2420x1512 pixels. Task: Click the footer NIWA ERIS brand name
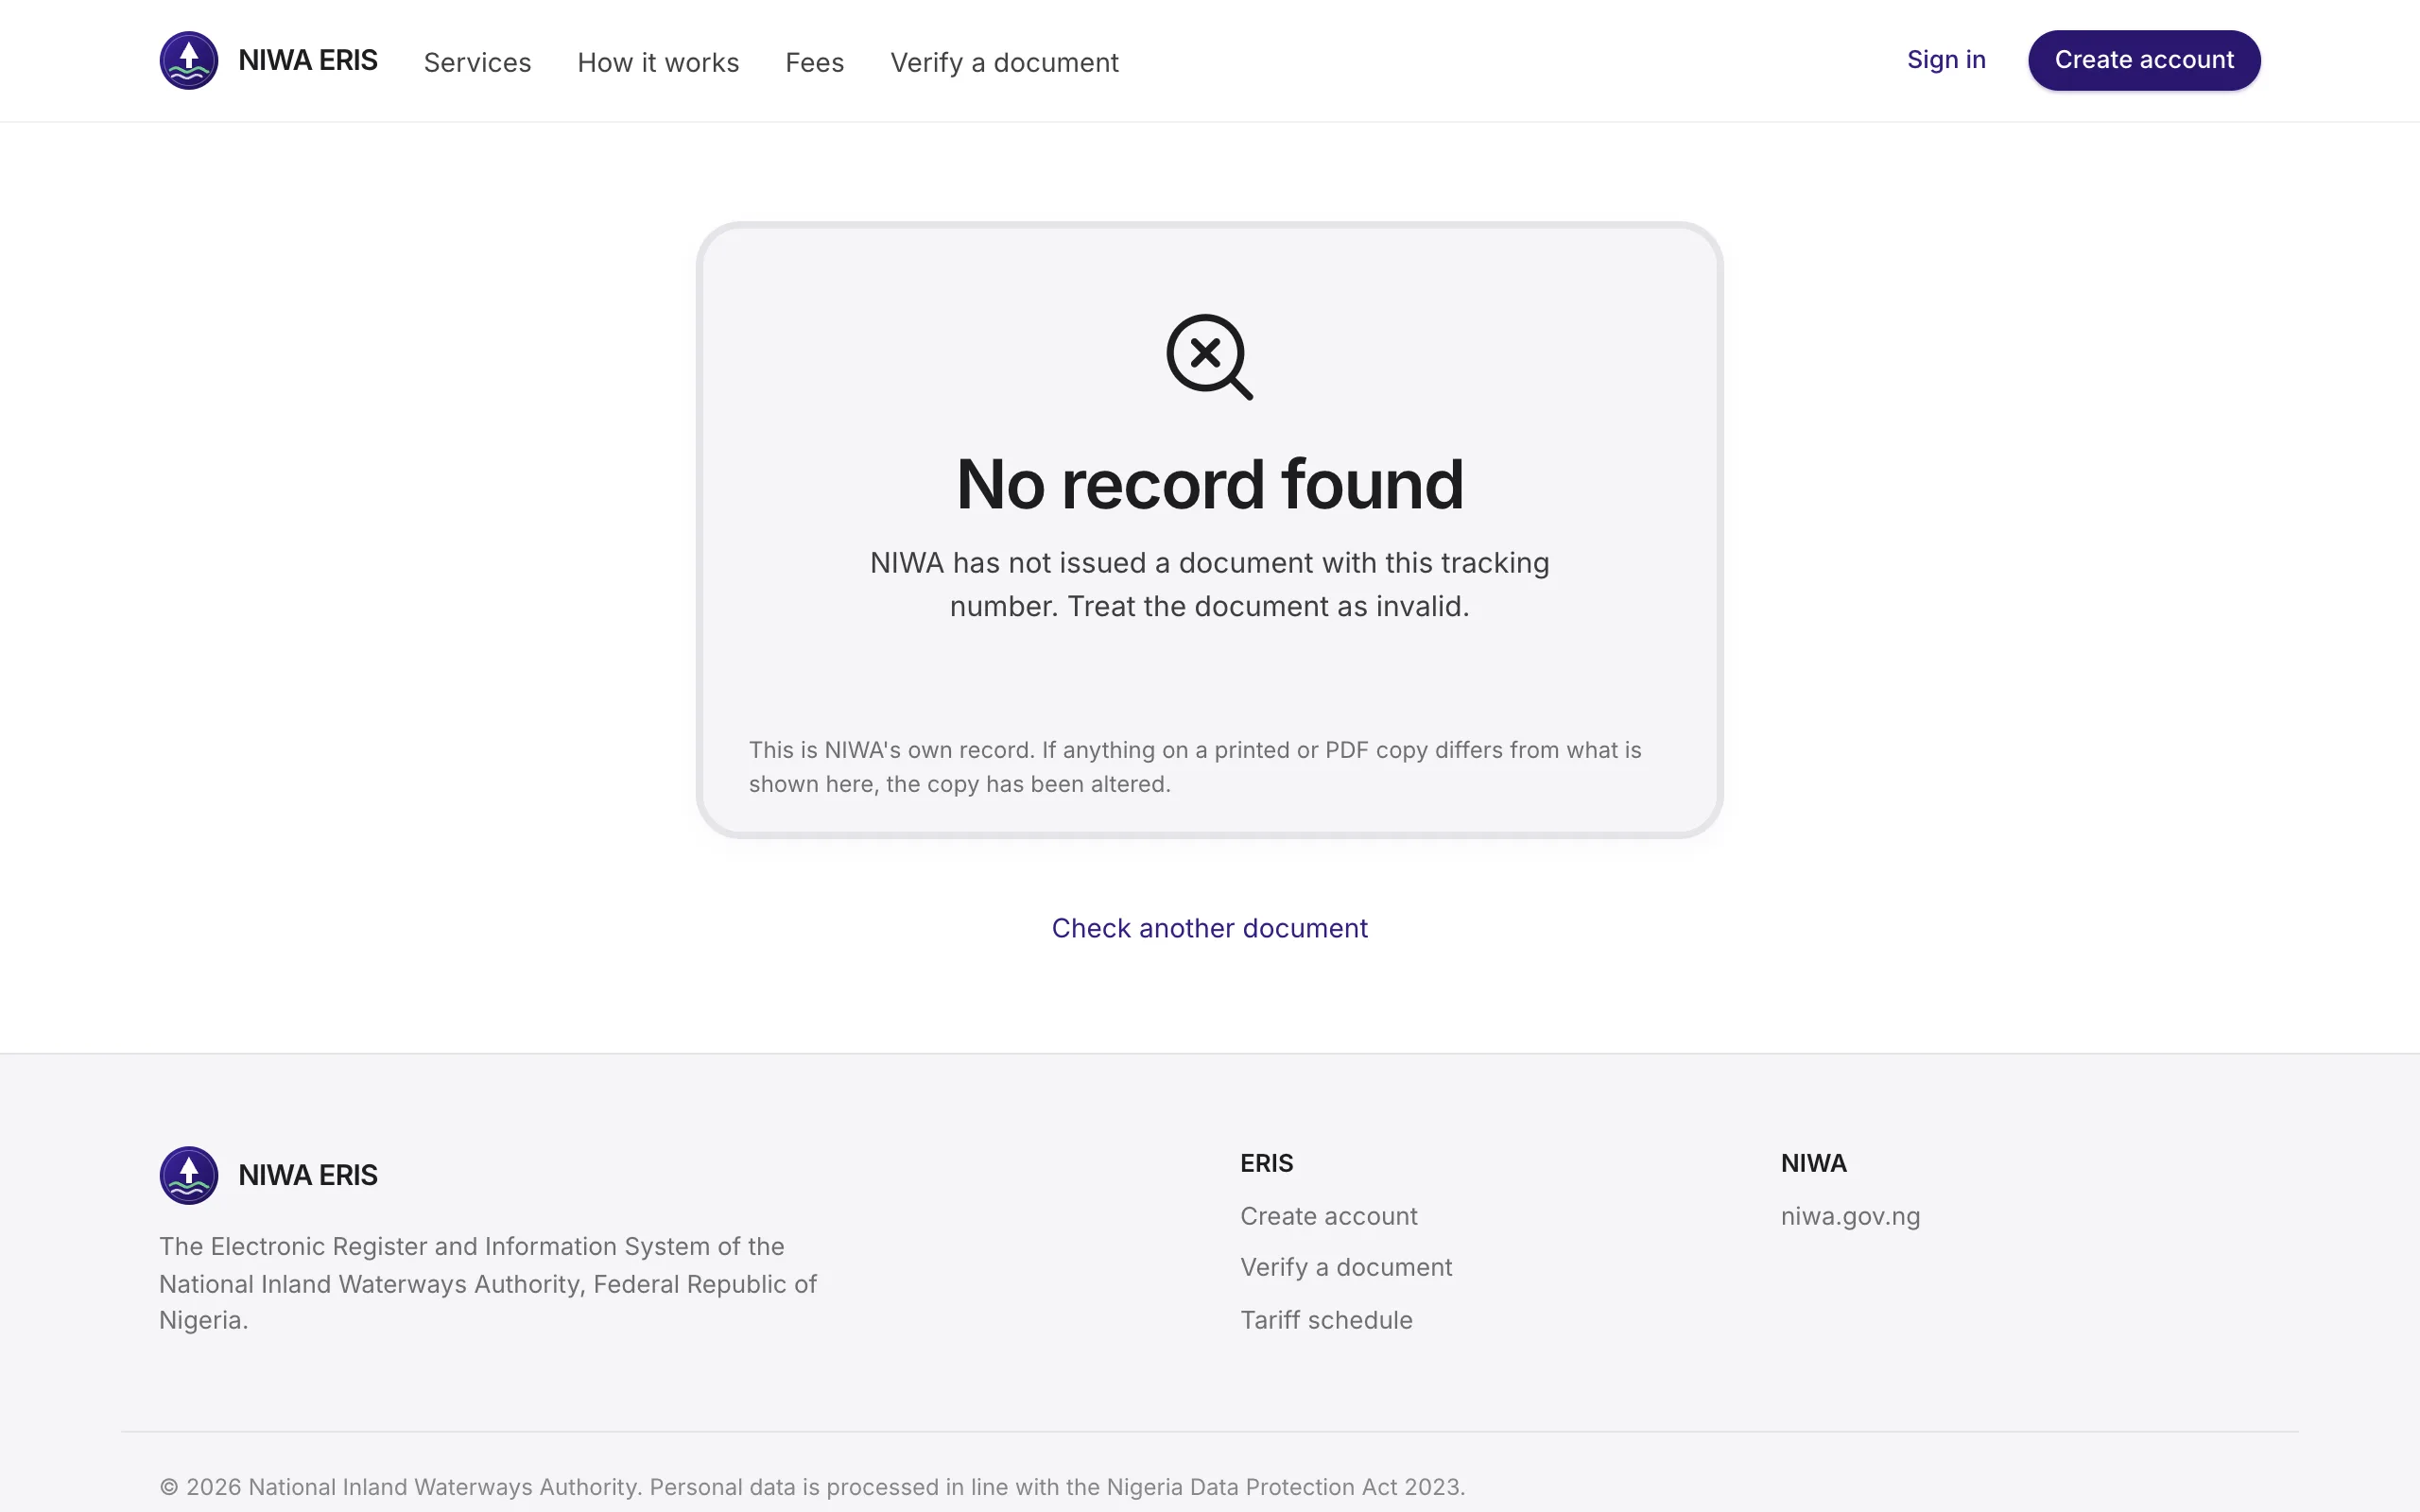(x=308, y=1175)
